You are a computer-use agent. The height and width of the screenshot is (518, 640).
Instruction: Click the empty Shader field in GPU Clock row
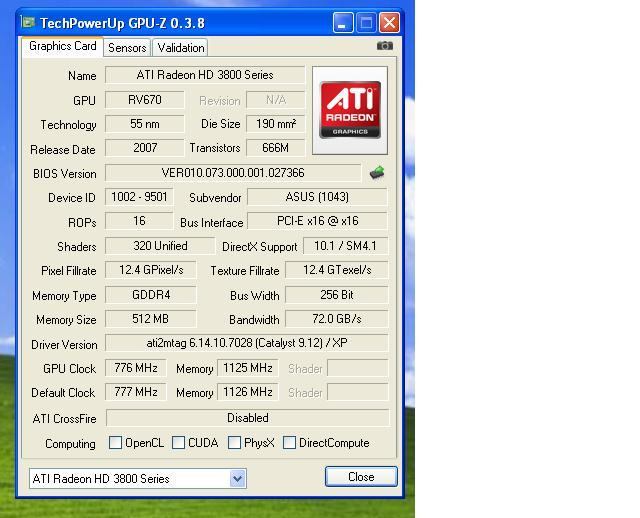point(358,368)
